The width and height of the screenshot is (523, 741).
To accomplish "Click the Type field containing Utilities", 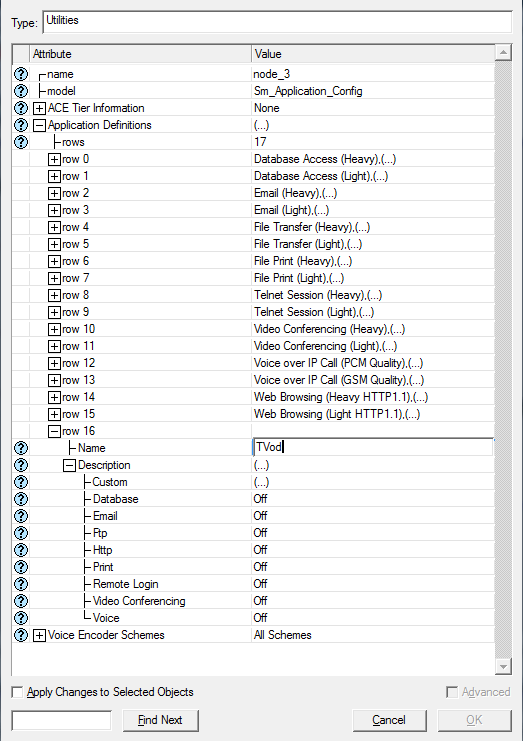I will point(277,22).
